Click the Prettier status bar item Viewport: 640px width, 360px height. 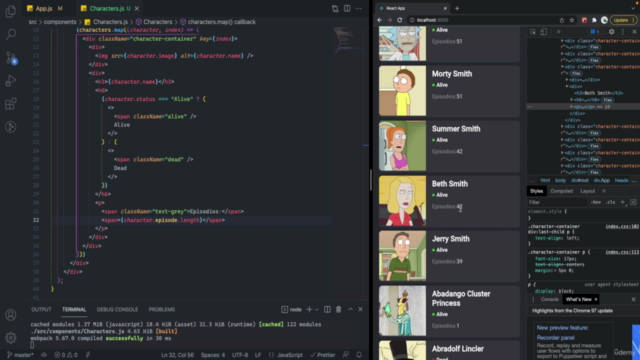click(322, 355)
